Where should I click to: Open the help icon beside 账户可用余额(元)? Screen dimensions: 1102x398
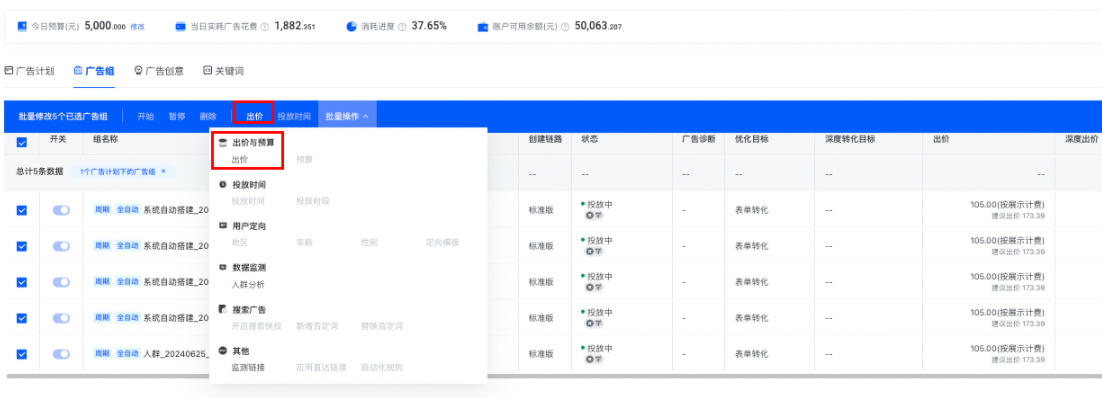(x=565, y=27)
